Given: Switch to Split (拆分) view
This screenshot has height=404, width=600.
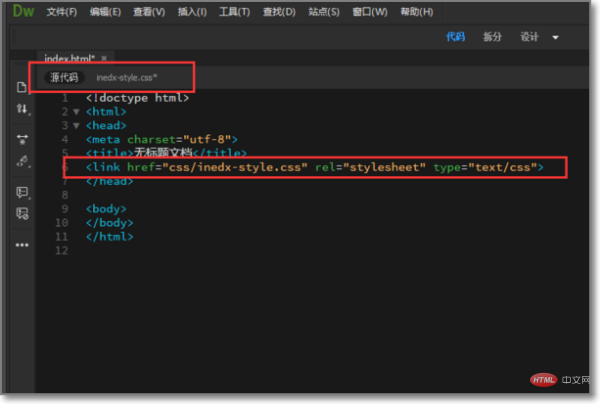Looking at the screenshot, I should 492,37.
